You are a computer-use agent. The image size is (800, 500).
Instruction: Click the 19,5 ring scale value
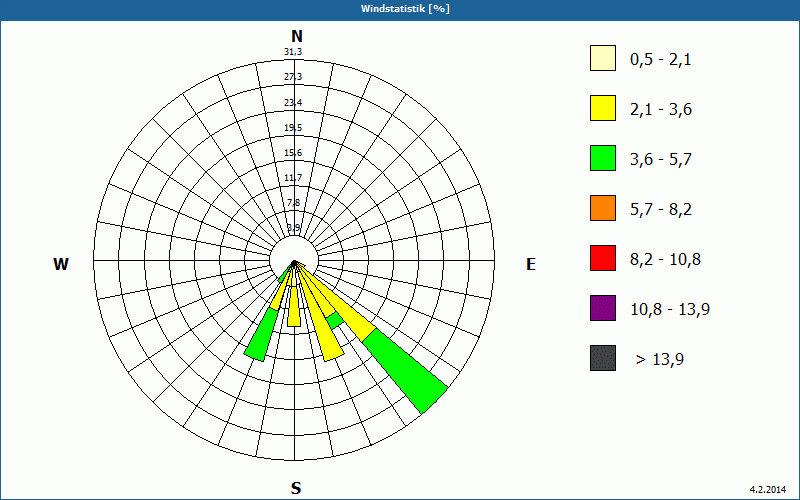click(x=293, y=128)
